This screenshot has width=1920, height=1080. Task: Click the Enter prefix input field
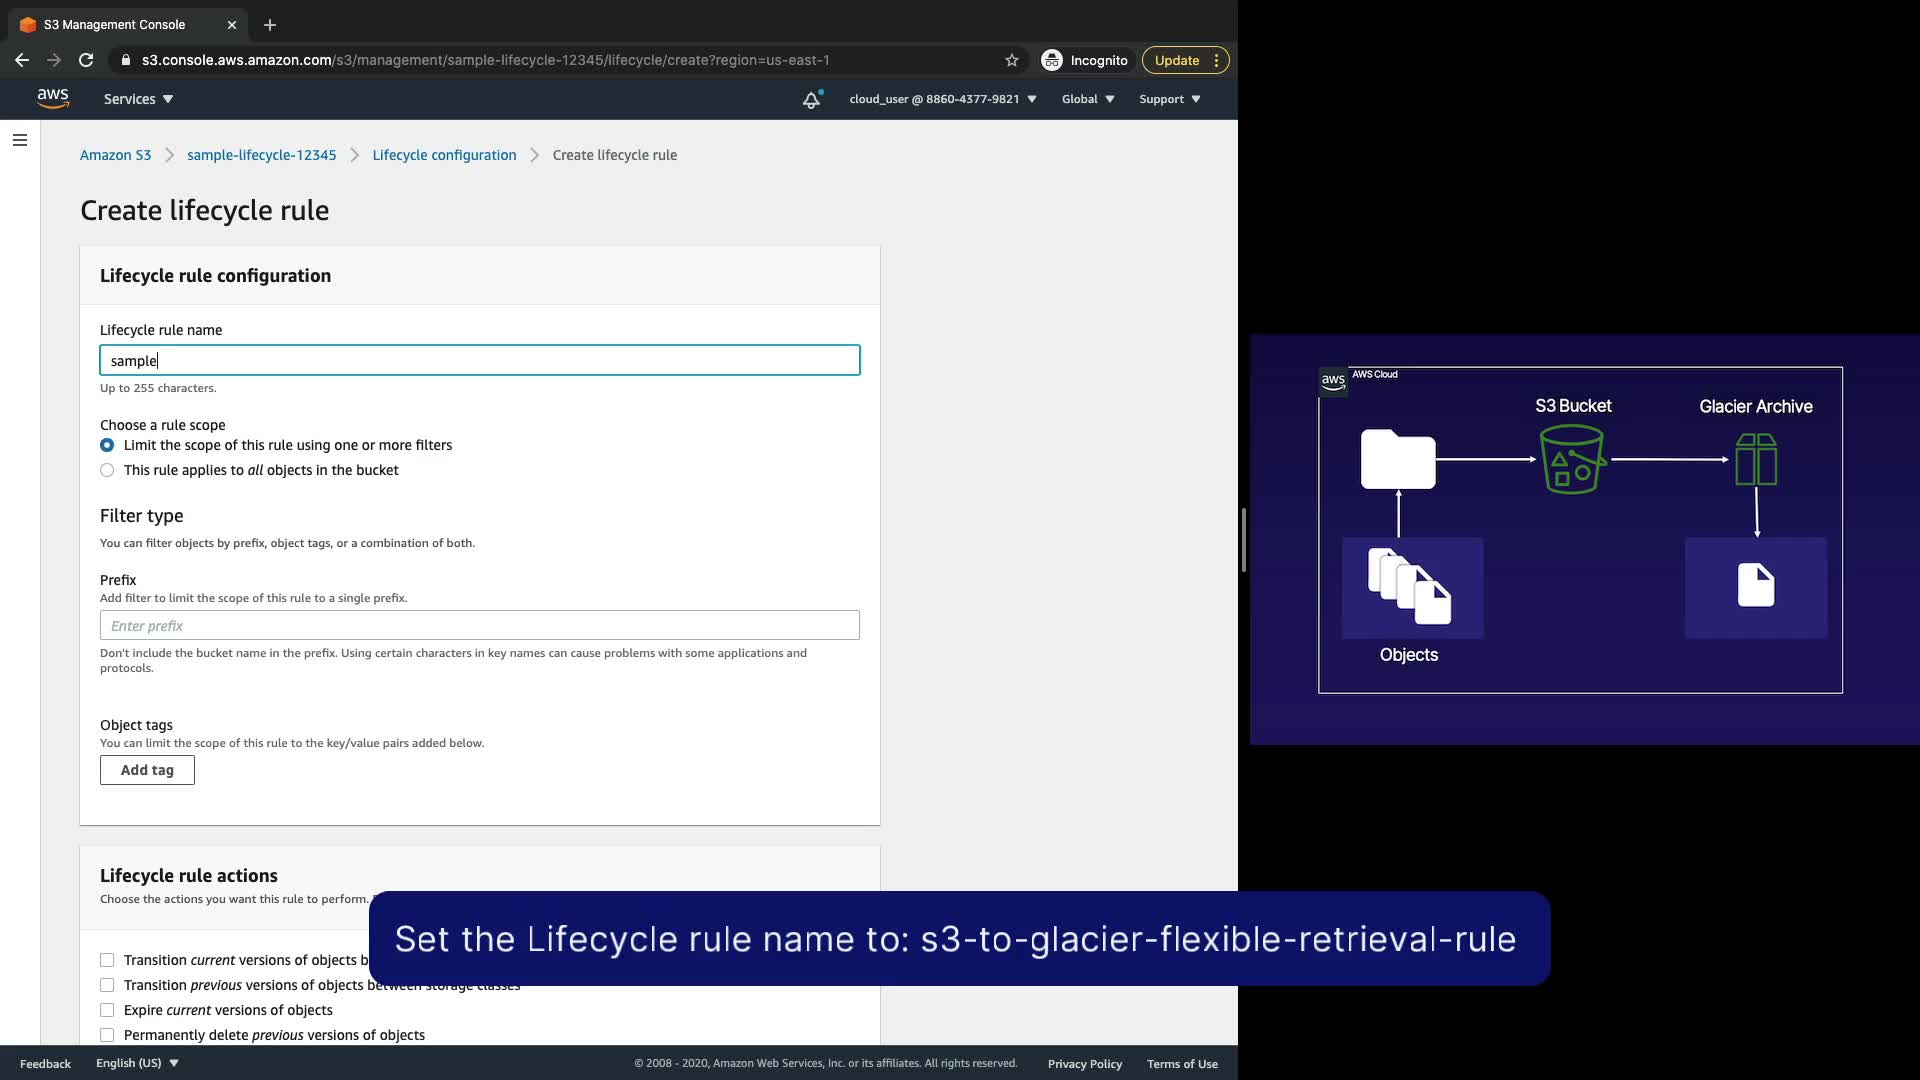[x=479, y=626]
